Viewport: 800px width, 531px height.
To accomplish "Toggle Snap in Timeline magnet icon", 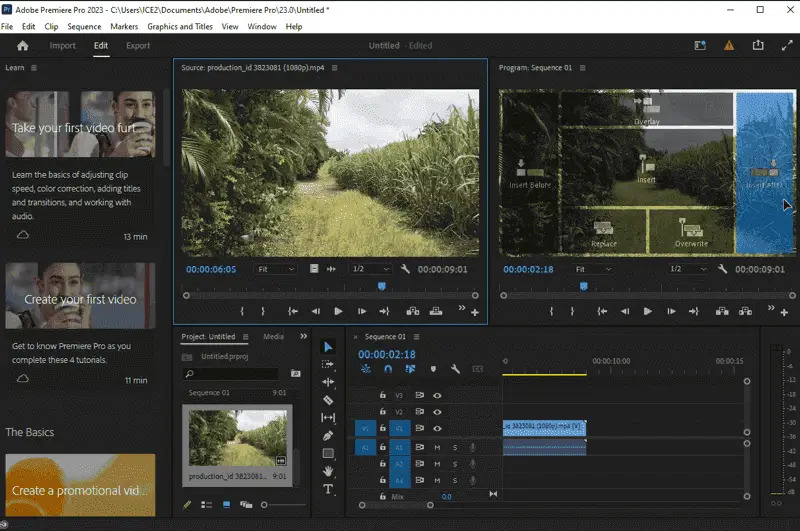I will (388, 369).
